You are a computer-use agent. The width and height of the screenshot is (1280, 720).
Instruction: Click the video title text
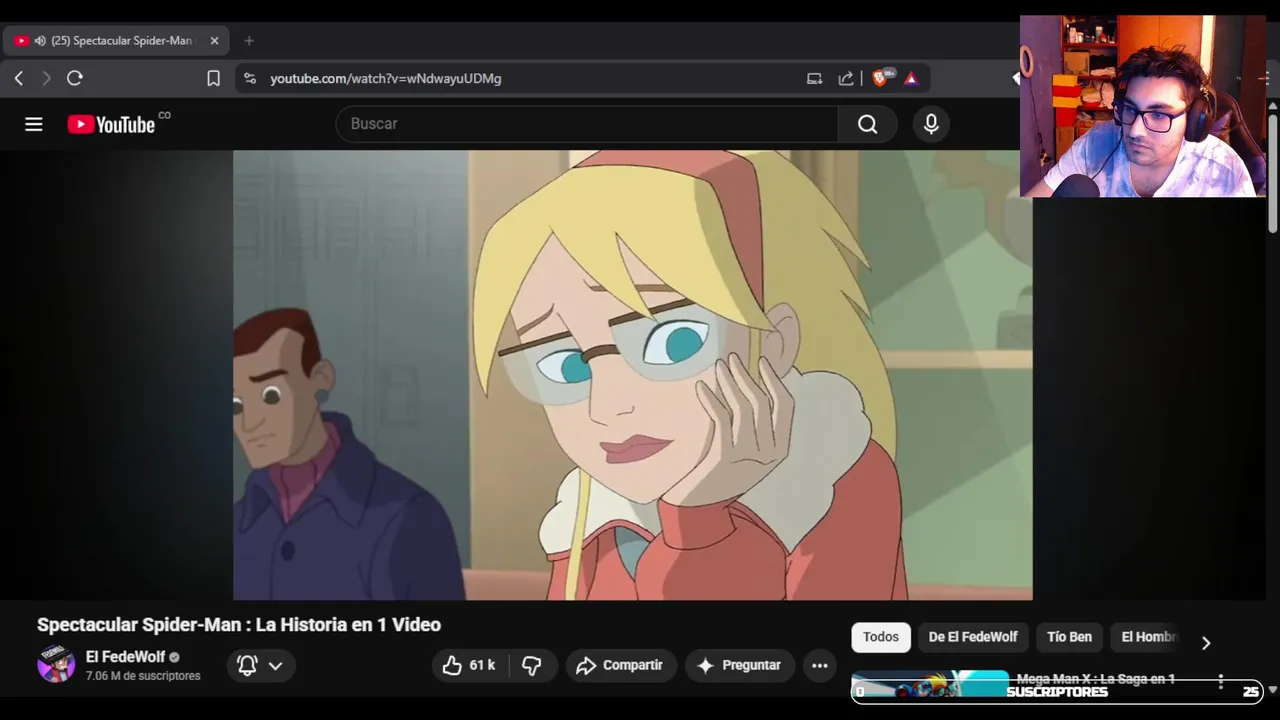pos(239,625)
